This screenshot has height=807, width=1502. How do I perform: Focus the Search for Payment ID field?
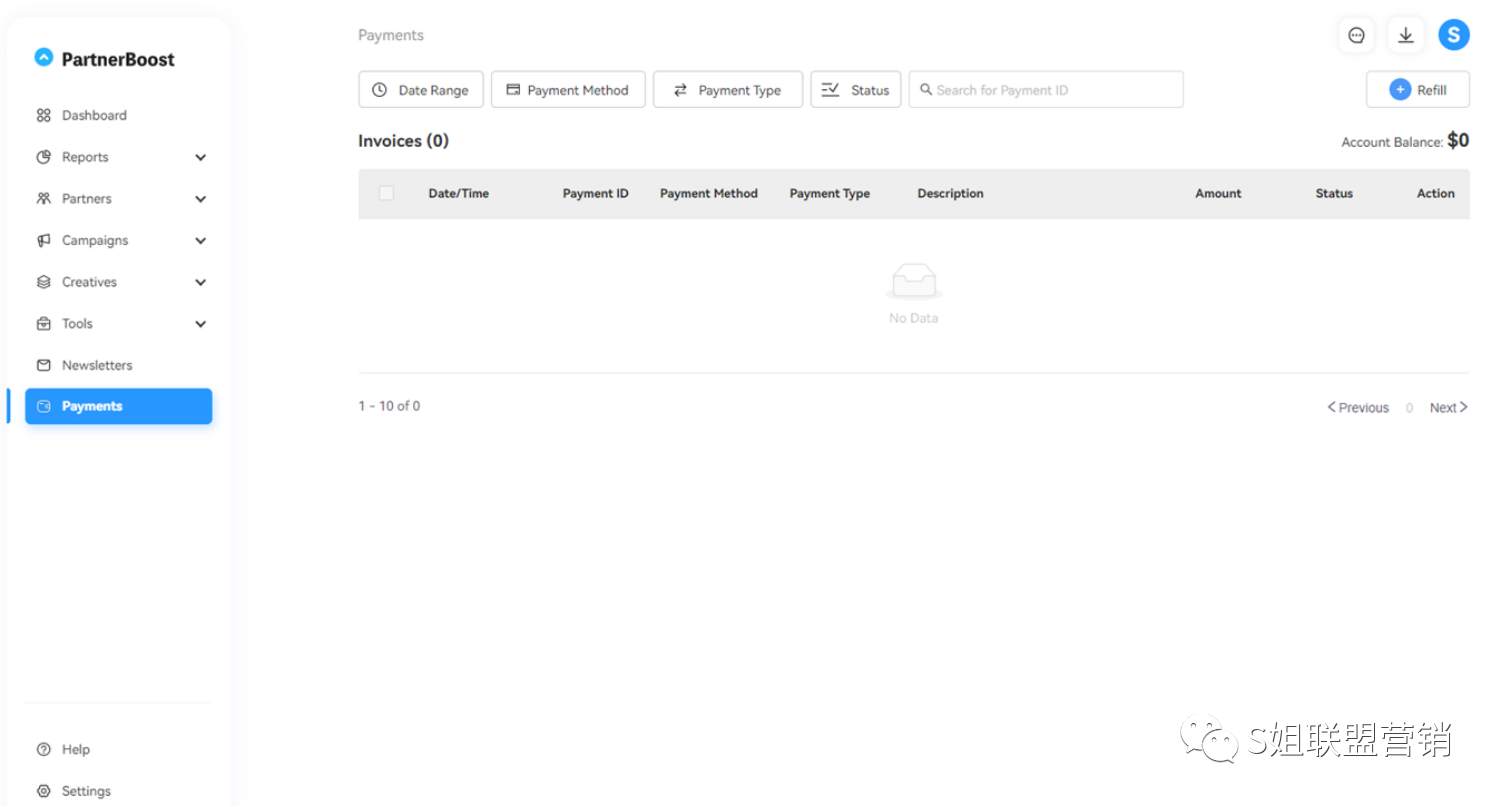pos(1046,90)
